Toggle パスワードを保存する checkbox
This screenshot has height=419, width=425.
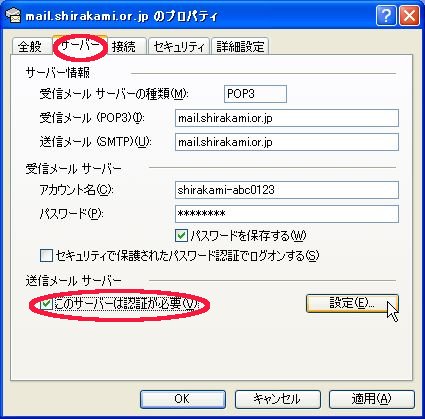181,236
